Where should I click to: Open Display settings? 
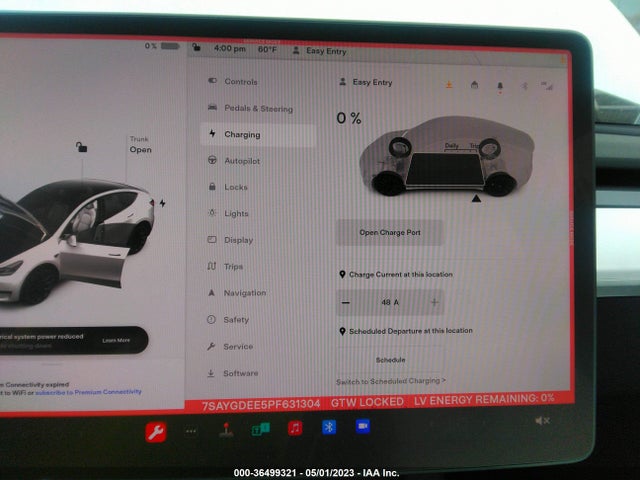tap(231, 240)
